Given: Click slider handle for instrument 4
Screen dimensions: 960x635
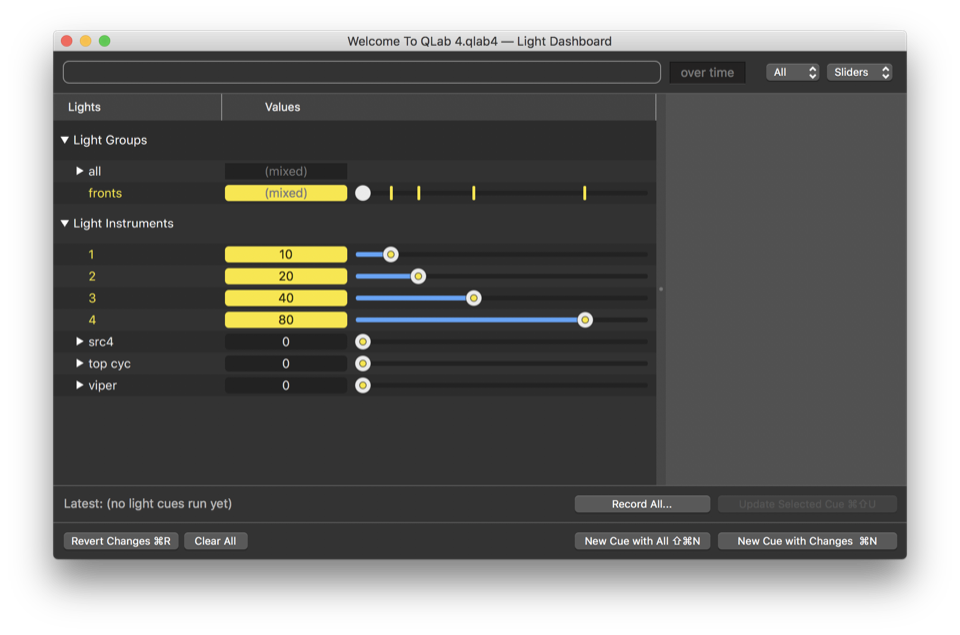Looking at the screenshot, I should click(x=585, y=320).
